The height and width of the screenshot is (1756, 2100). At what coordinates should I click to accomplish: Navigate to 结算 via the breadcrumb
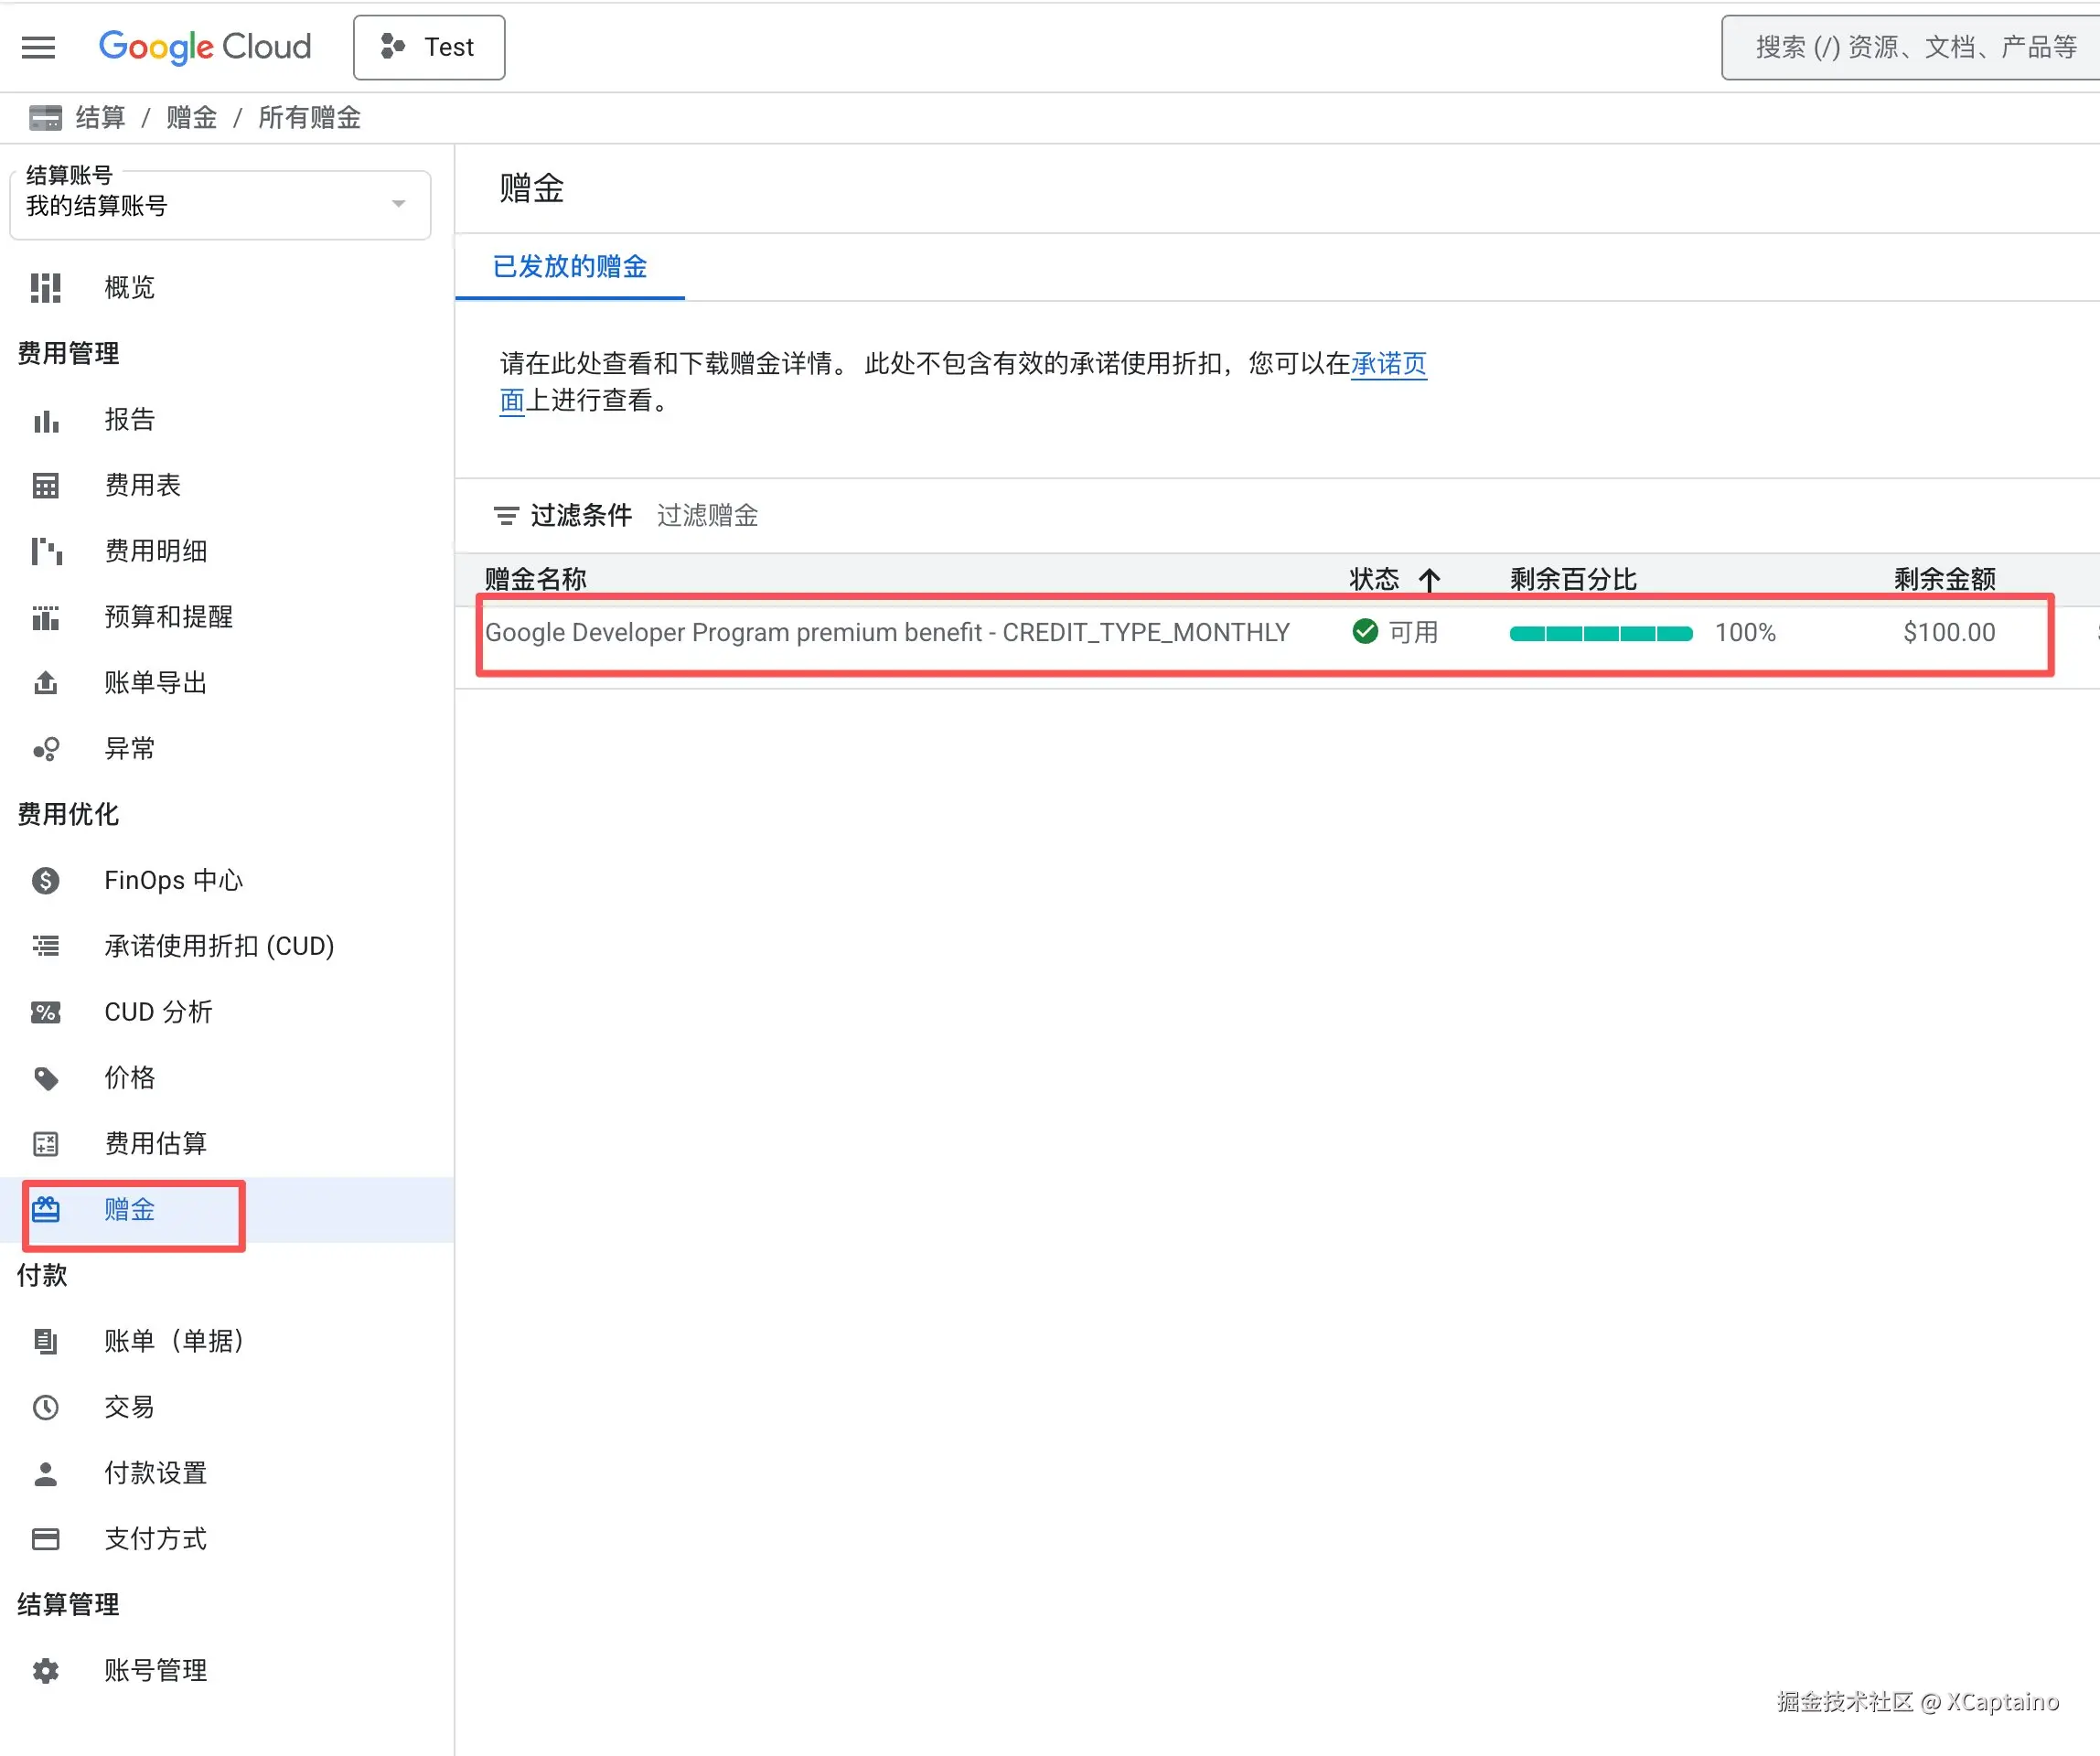tap(101, 117)
